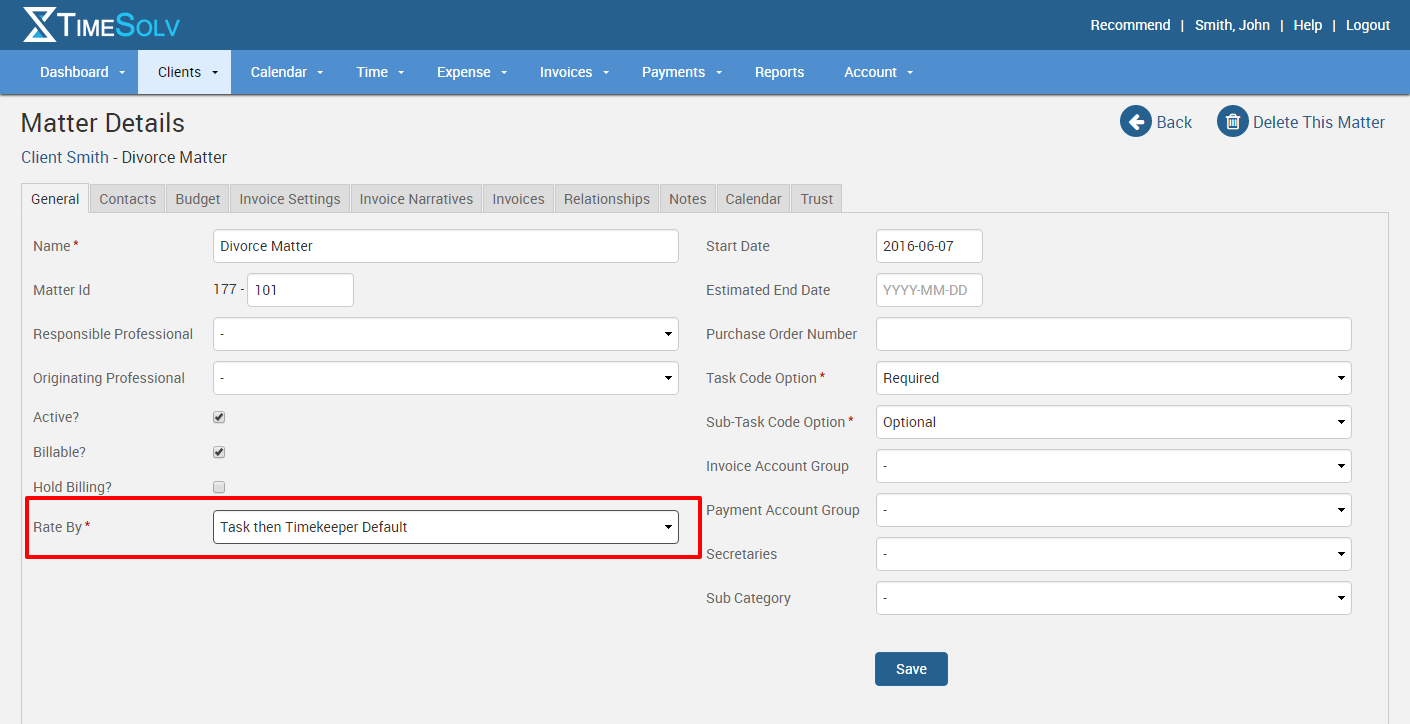This screenshot has height=724, width=1410.
Task: Click the Help link in header
Action: click(x=1307, y=25)
